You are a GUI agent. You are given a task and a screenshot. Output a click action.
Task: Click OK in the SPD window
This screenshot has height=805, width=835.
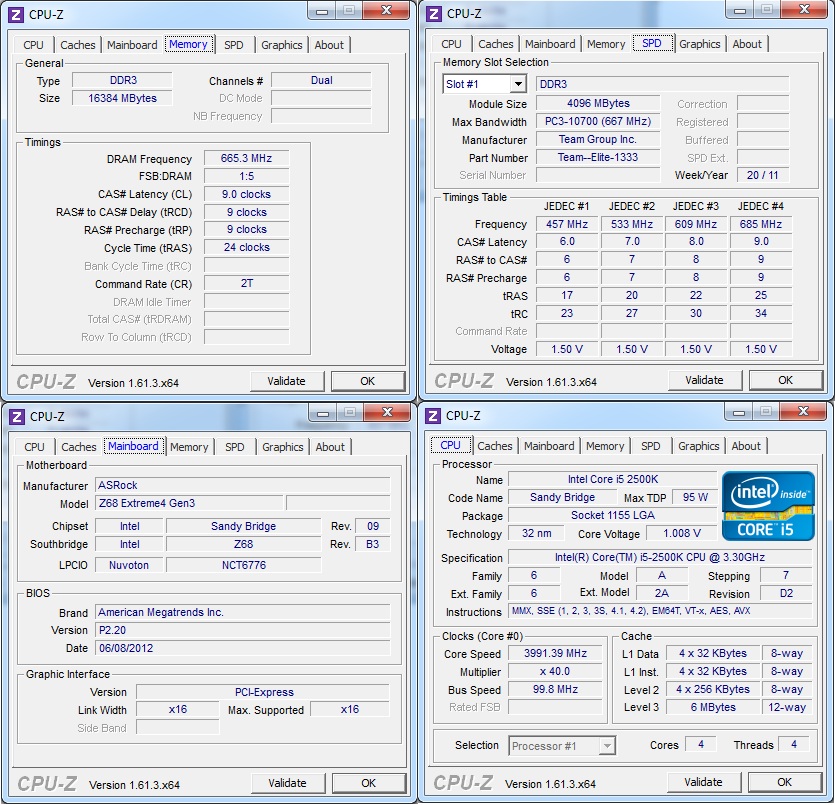(x=785, y=380)
